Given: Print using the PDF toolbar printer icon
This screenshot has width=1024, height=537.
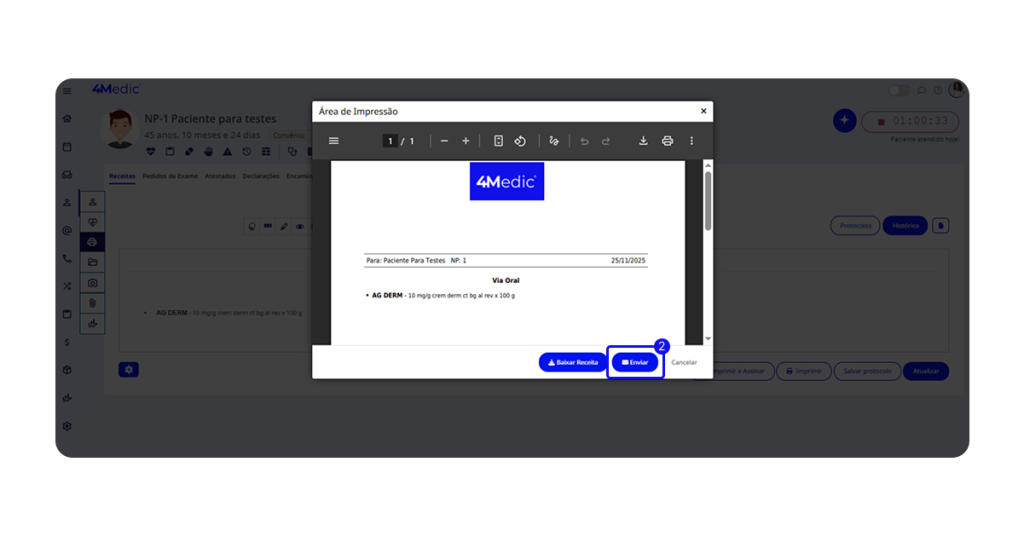Looking at the screenshot, I should coord(667,141).
